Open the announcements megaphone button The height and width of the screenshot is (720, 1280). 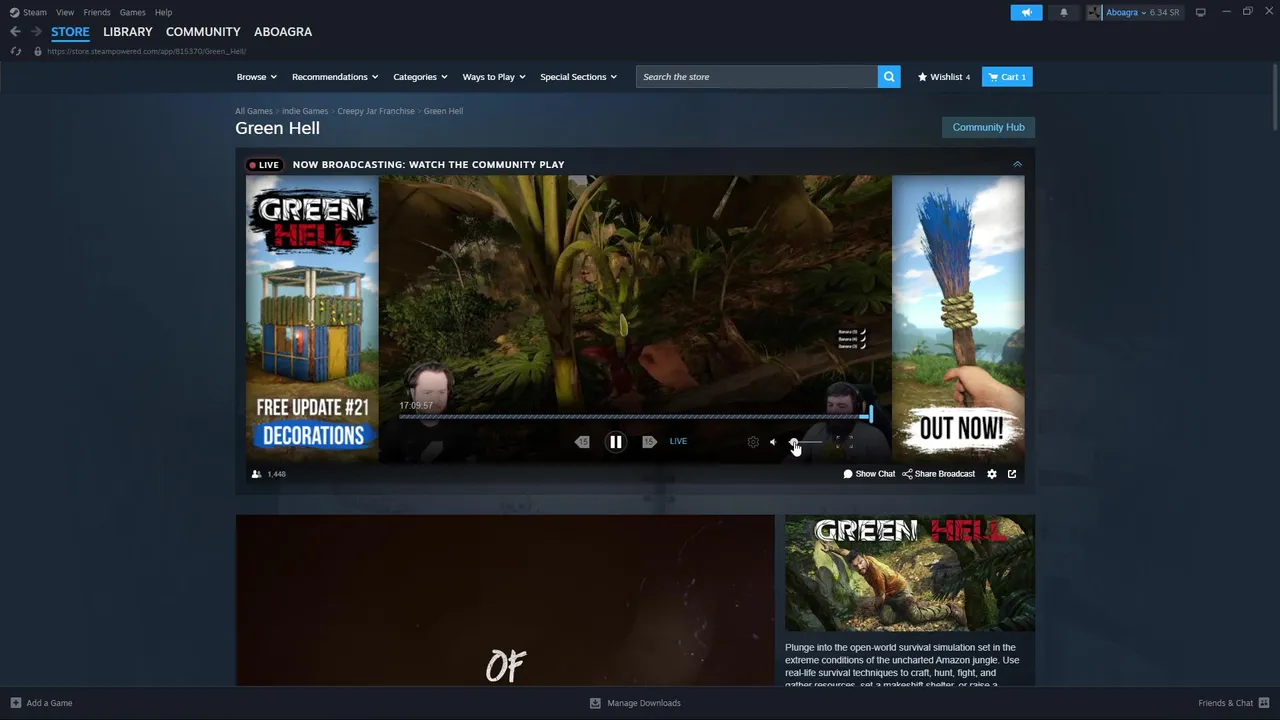tap(1026, 12)
